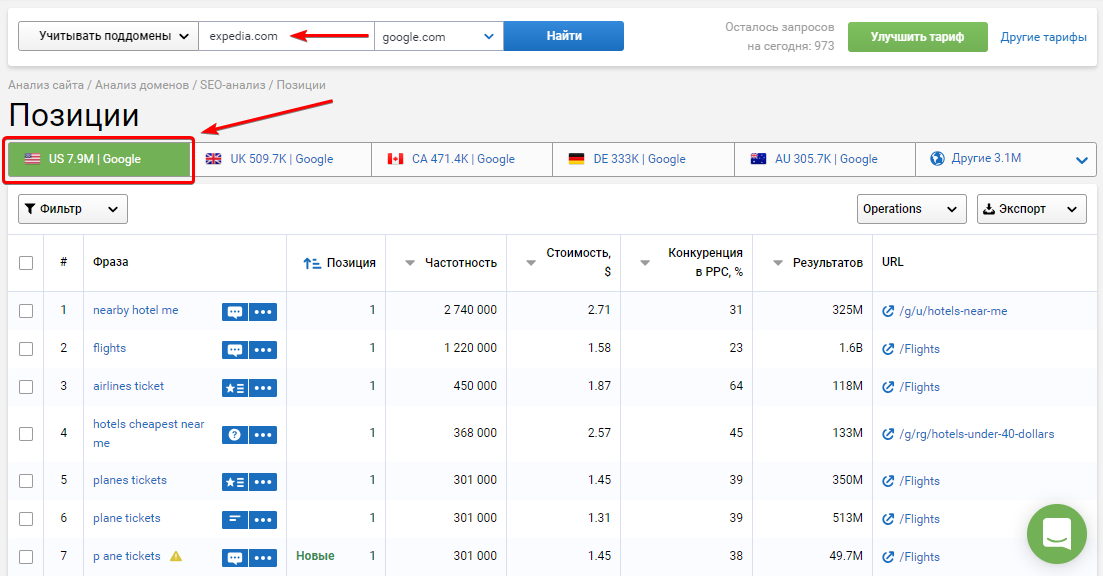
Task: Click star-list icon for 'planes tickets'
Action: [235, 482]
